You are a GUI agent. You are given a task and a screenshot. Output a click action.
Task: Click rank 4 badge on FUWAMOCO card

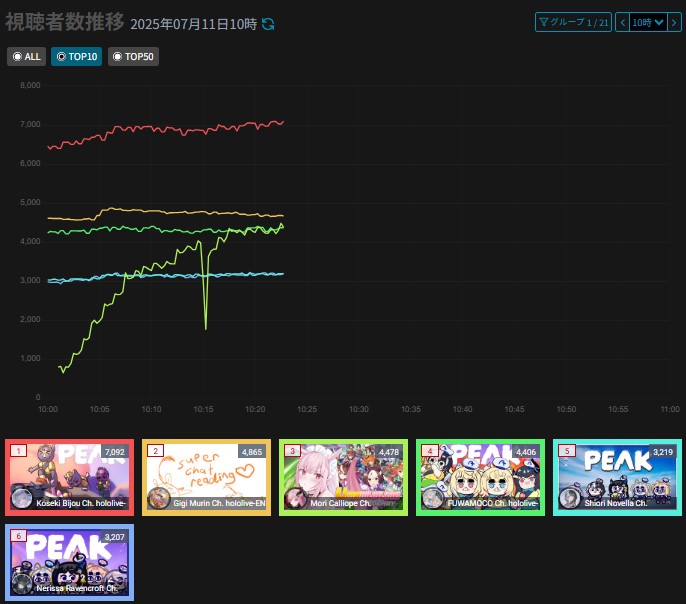click(429, 450)
